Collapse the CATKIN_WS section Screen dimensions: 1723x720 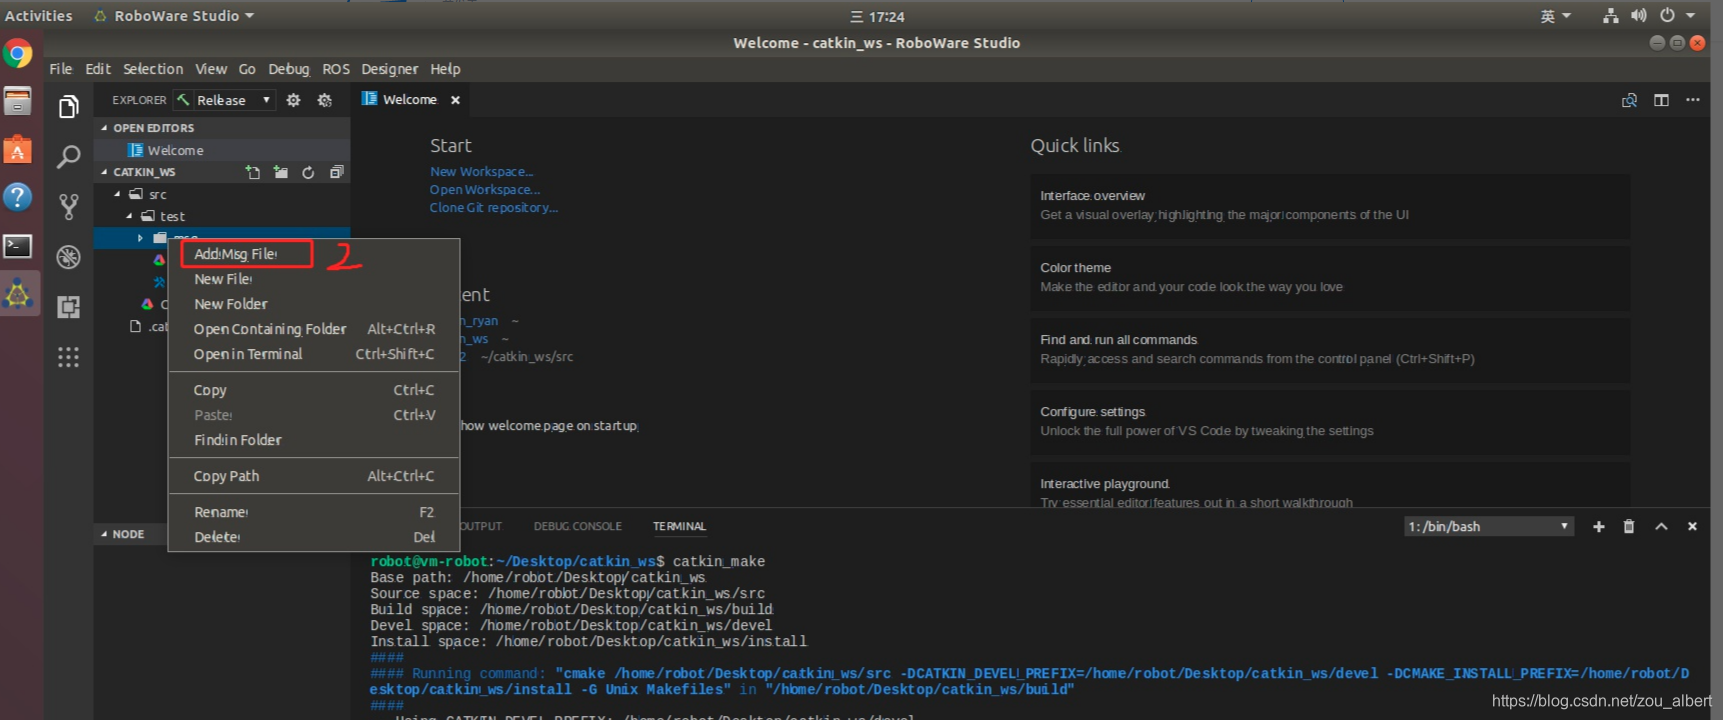[x=104, y=172]
